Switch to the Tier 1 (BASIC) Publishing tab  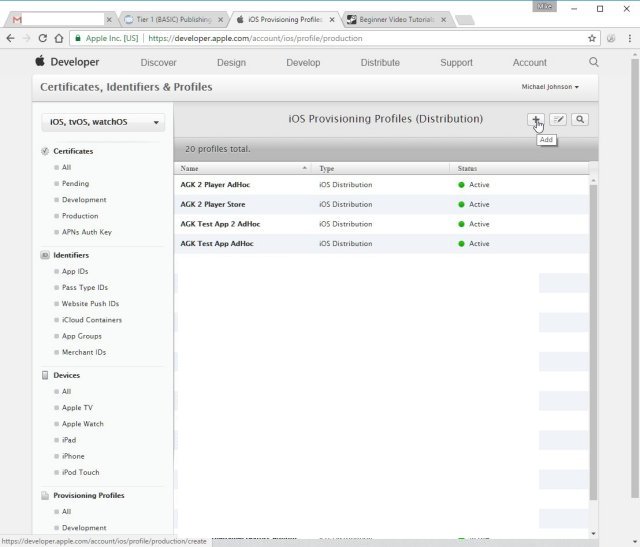[172, 19]
